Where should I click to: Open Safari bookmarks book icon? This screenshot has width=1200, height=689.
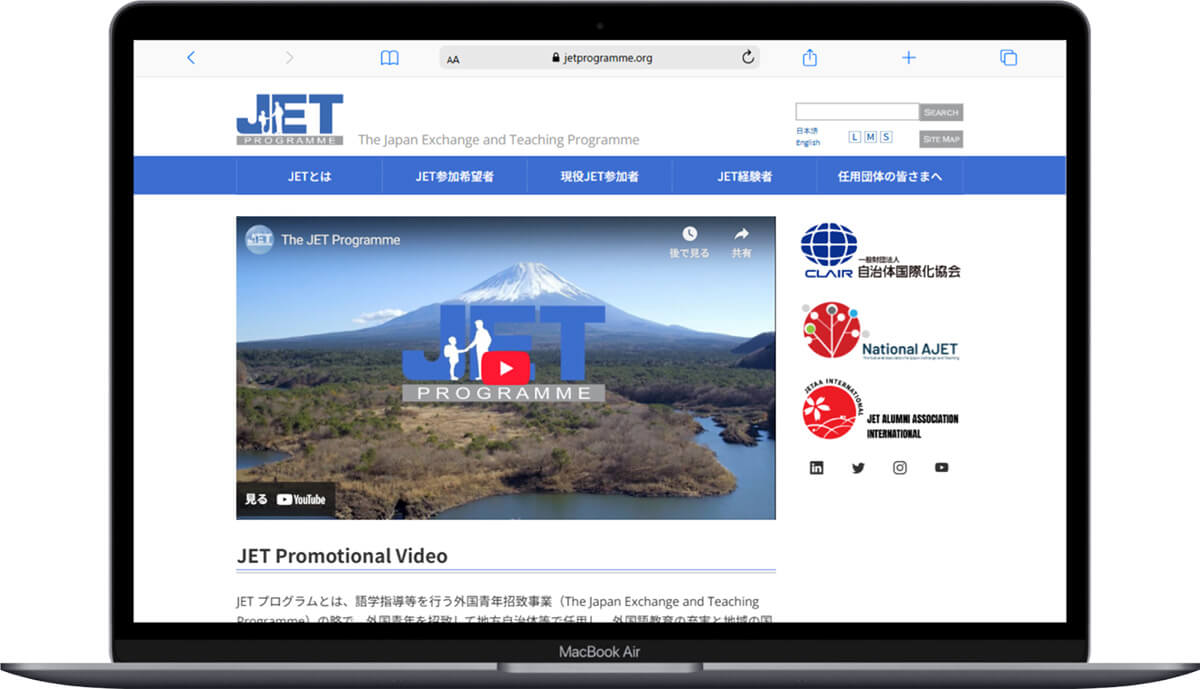389,58
